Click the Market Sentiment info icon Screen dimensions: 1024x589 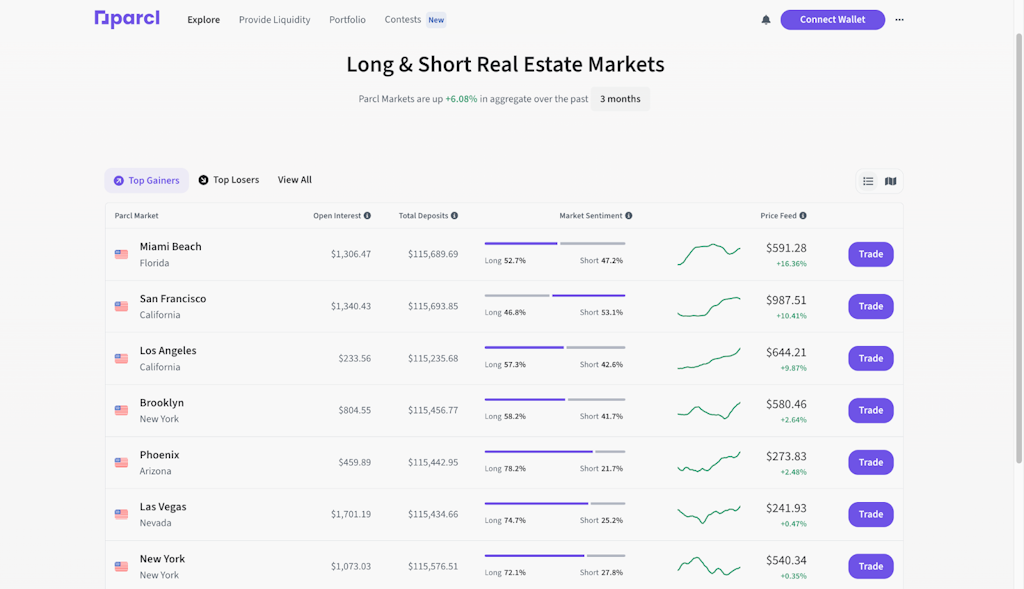[x=628, y=216]
